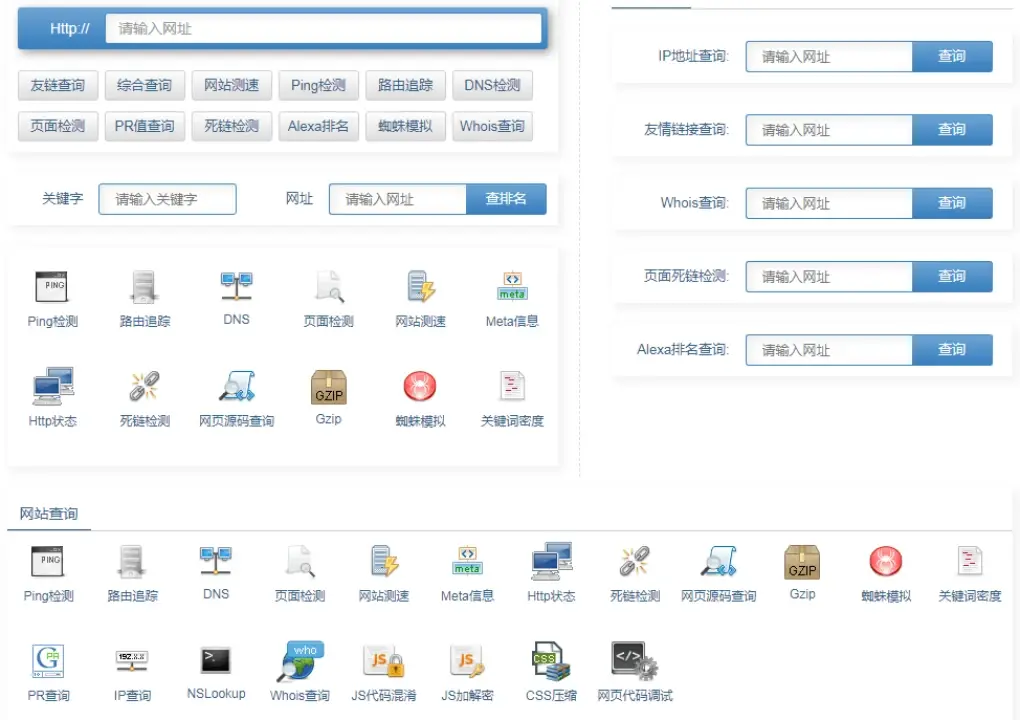Open 蜘蛛模拟 red spider icon in the upper grid
1020x720 pixels.
point(420,386)
